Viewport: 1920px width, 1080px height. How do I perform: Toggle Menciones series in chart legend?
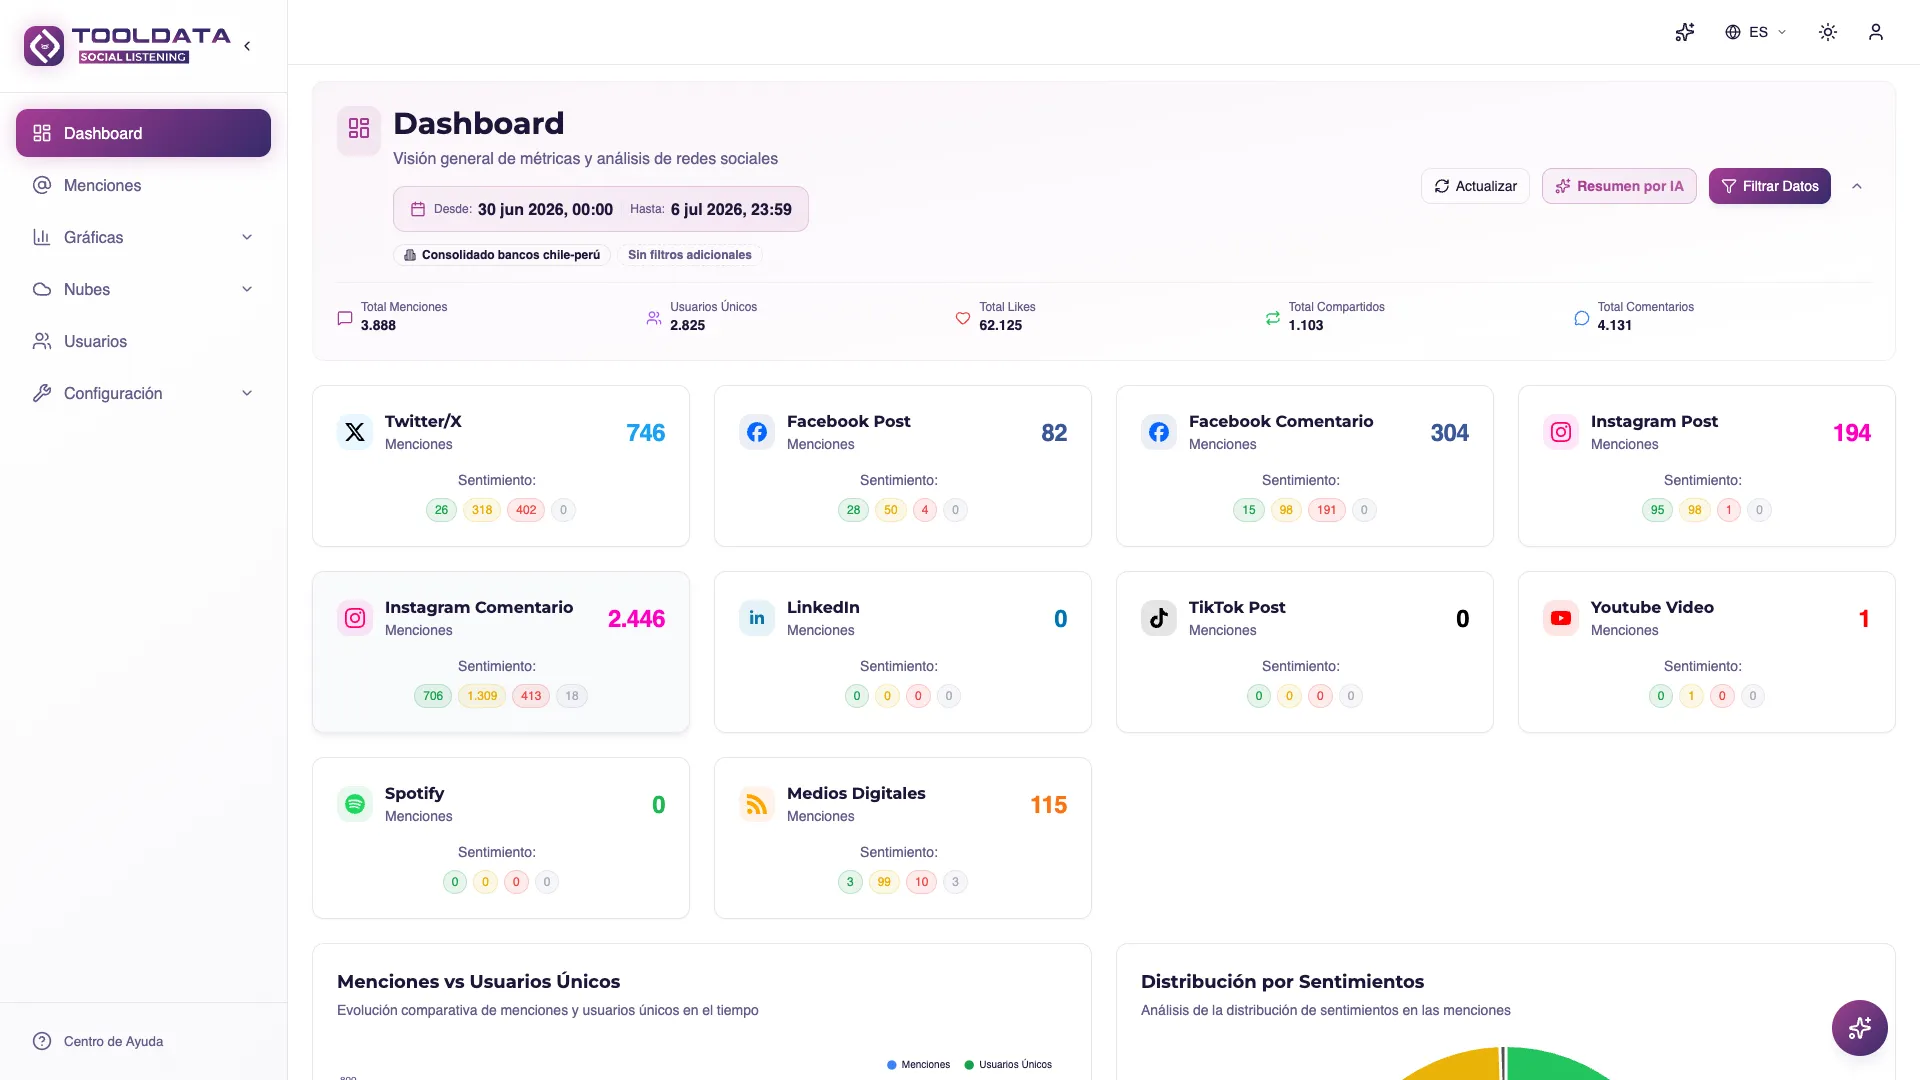918,1065
